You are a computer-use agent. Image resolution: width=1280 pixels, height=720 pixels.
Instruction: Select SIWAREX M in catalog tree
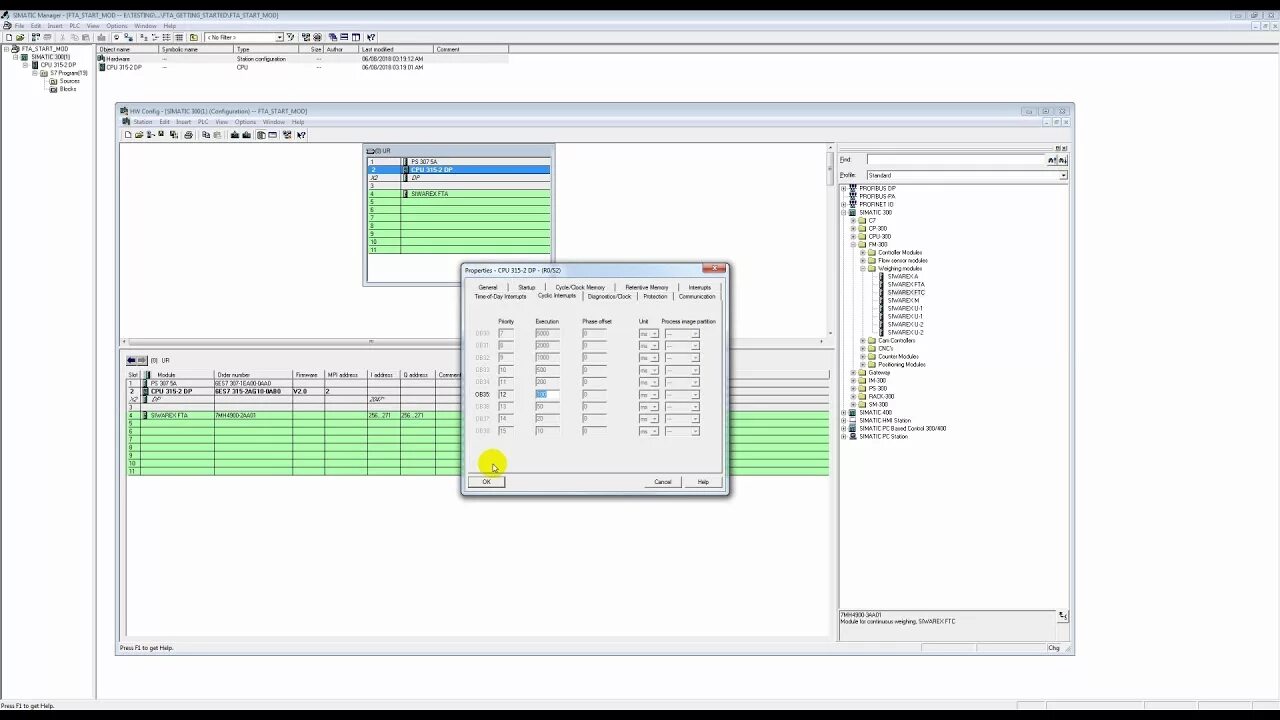coord(903,300)
